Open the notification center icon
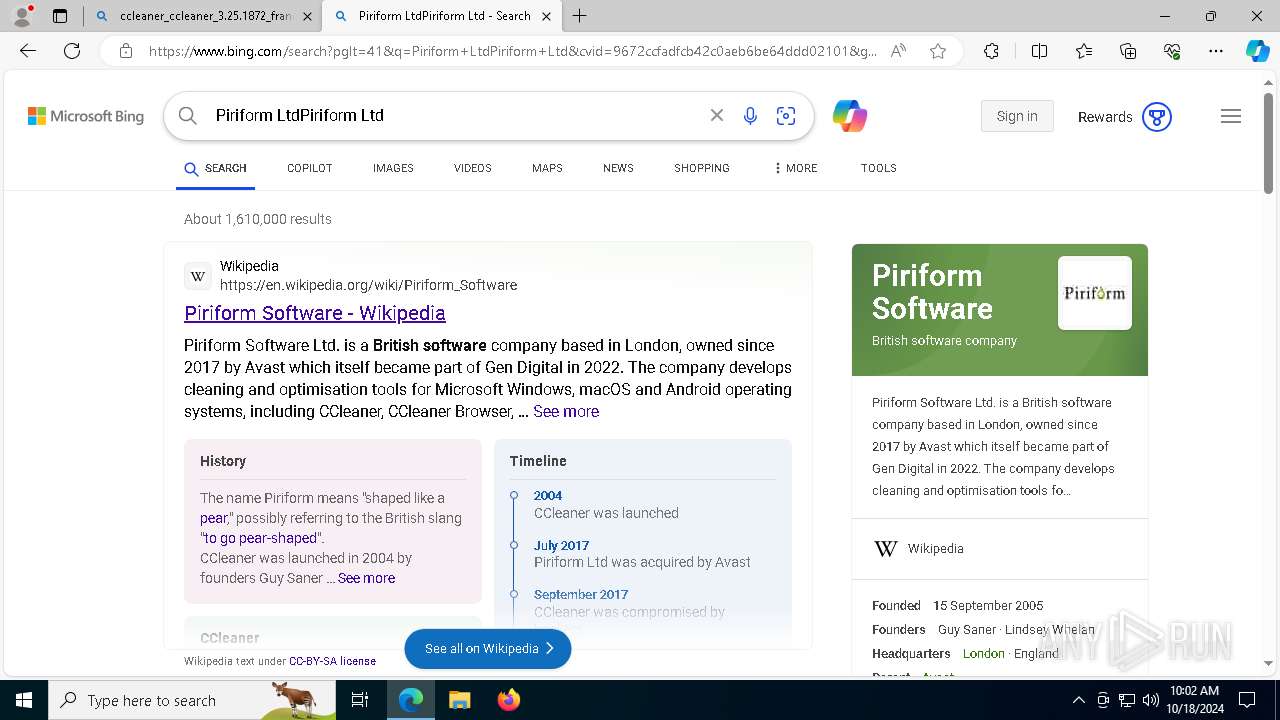The width and height of the screenshot is (1280, 720). click(1247, 700)
